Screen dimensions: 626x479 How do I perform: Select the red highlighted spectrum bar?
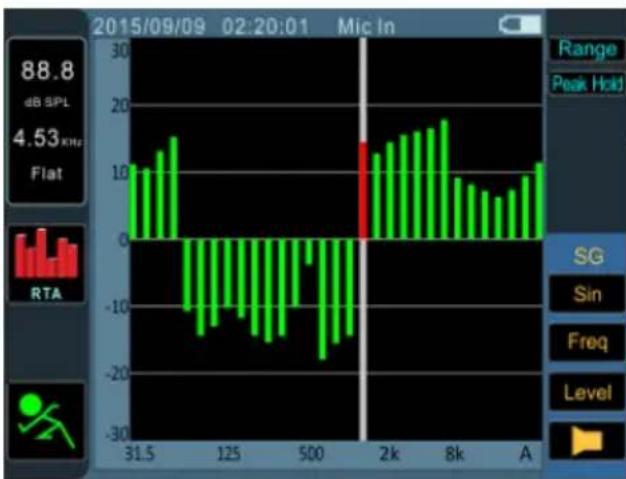(363, 190)
